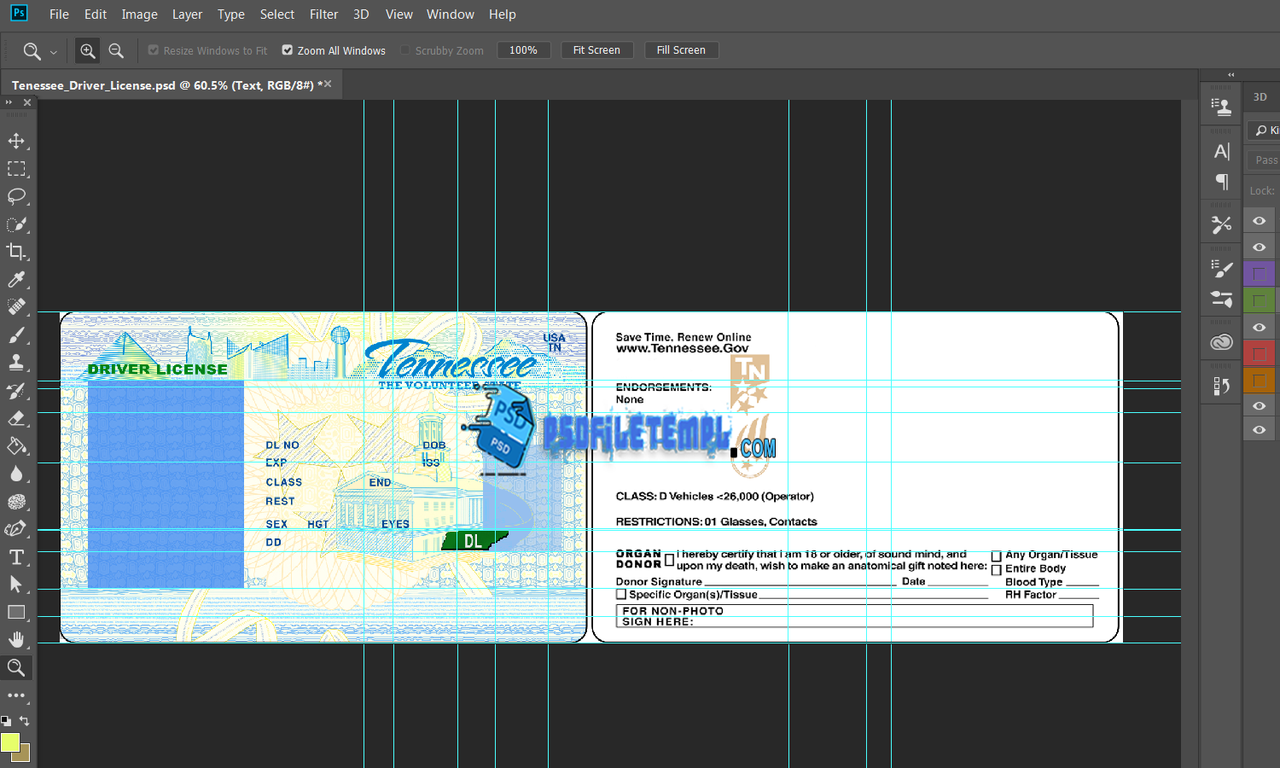Viewport: 1280px width, 768px height.
Task: Open the File menu
Action: coord(59,14)
